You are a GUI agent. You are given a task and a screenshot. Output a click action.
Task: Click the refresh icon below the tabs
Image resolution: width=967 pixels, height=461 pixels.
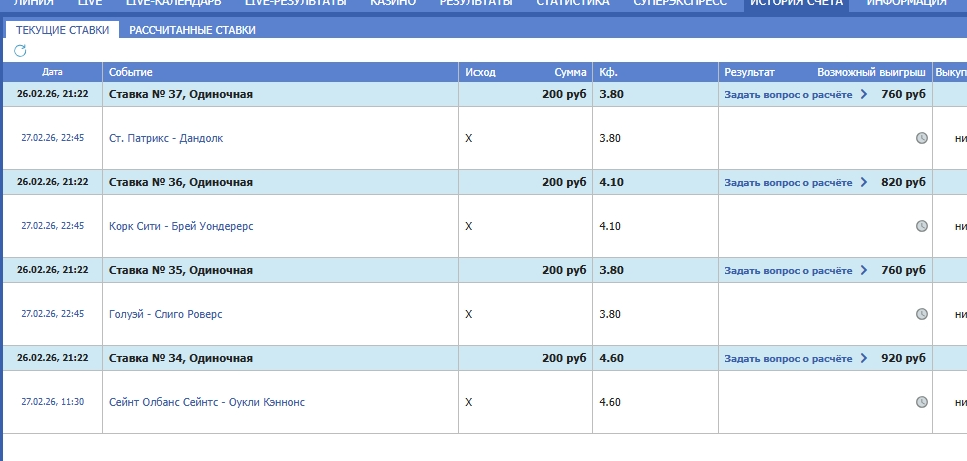(x=20, y=50)
